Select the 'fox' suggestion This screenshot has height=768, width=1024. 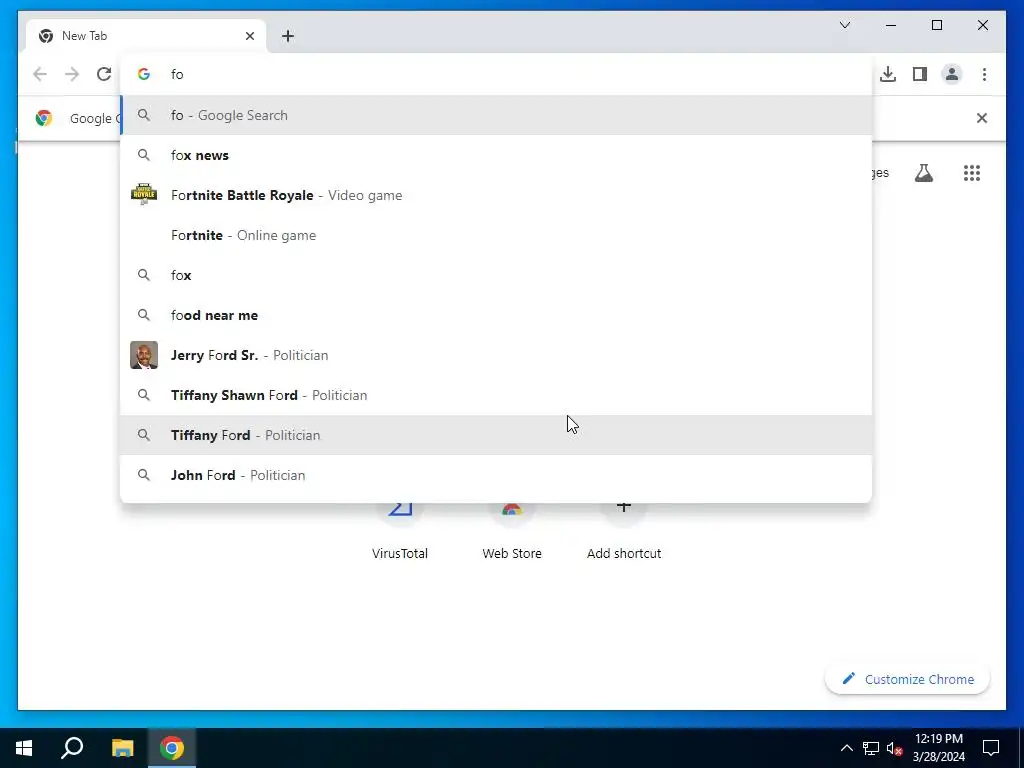[496, 275]
